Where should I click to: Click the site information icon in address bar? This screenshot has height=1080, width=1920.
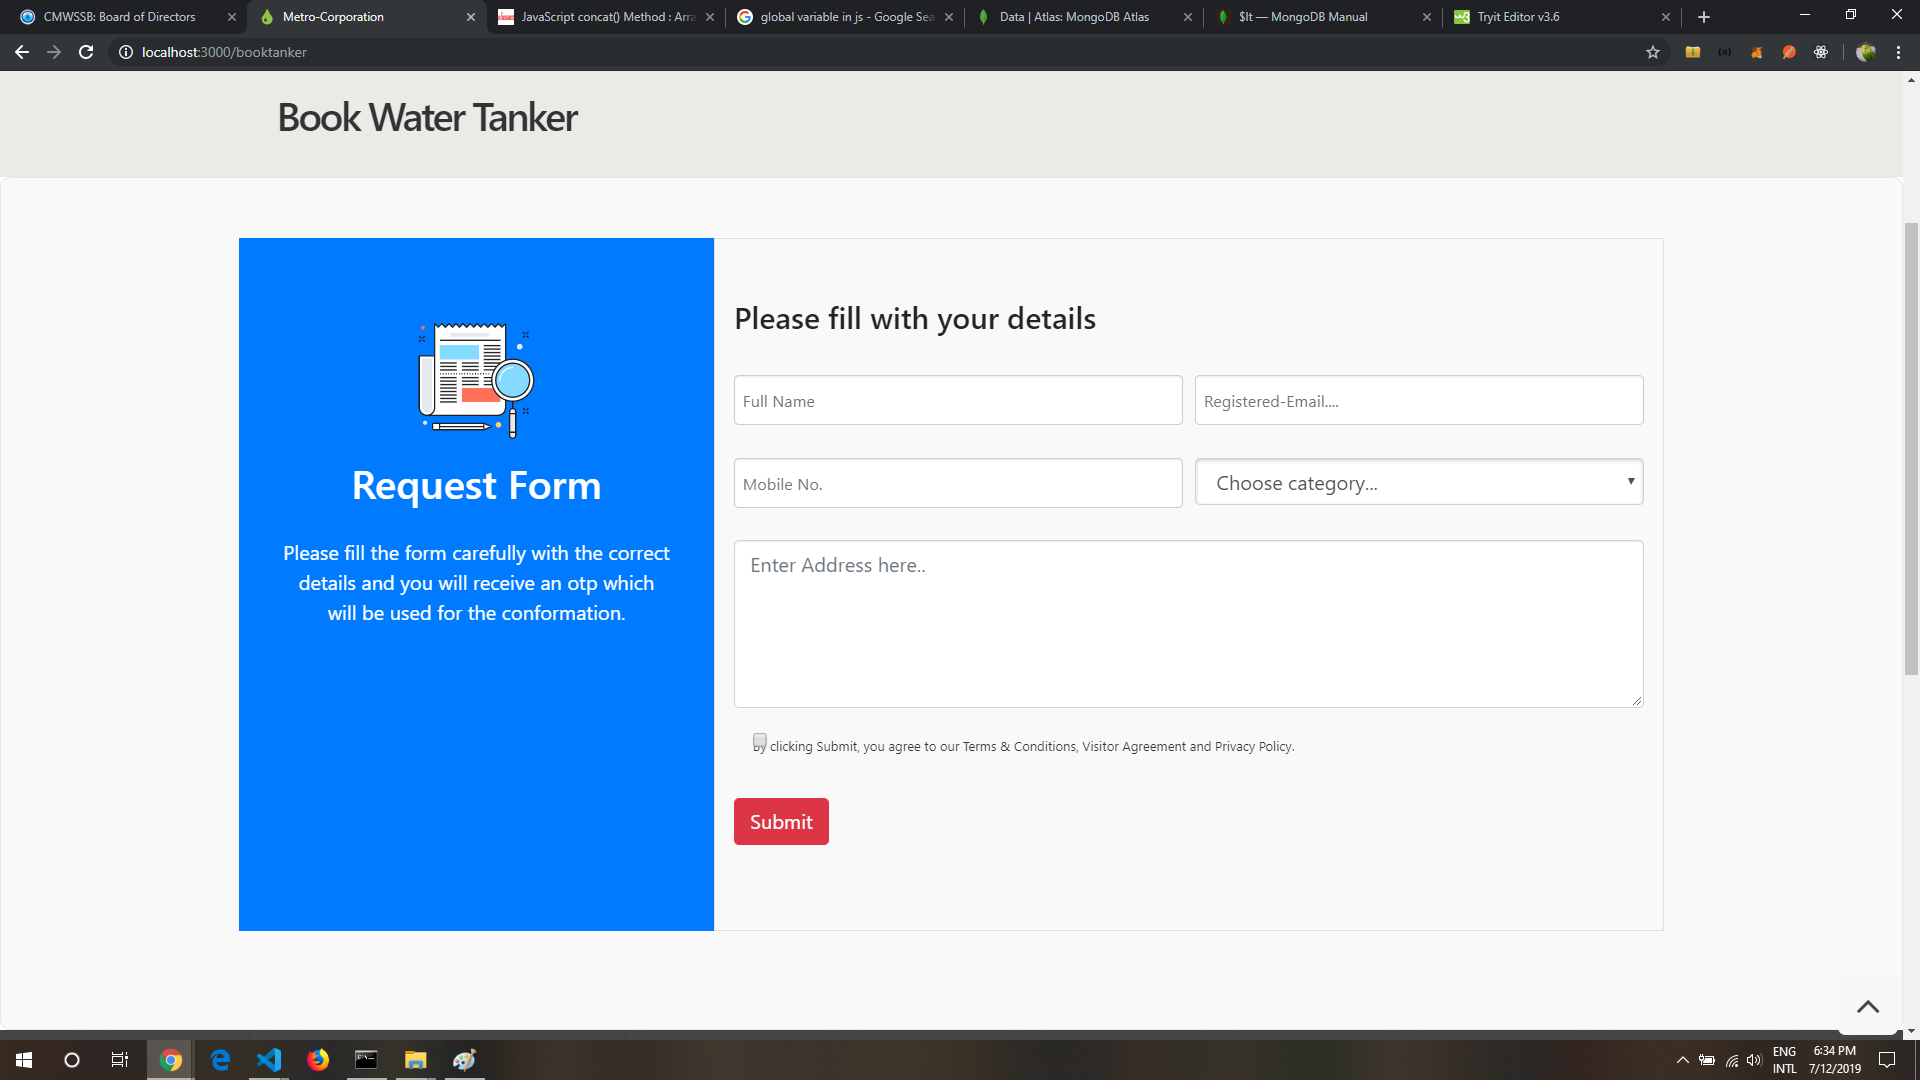coord(126,52)
